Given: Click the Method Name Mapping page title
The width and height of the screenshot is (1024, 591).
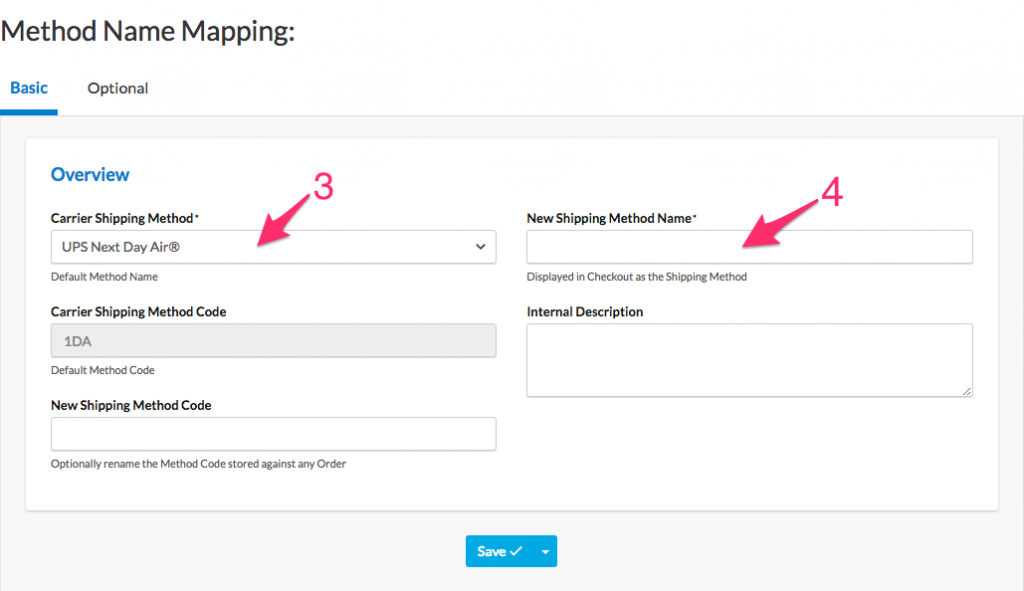Looking at the screenshot, I should [x=148, y=31].
